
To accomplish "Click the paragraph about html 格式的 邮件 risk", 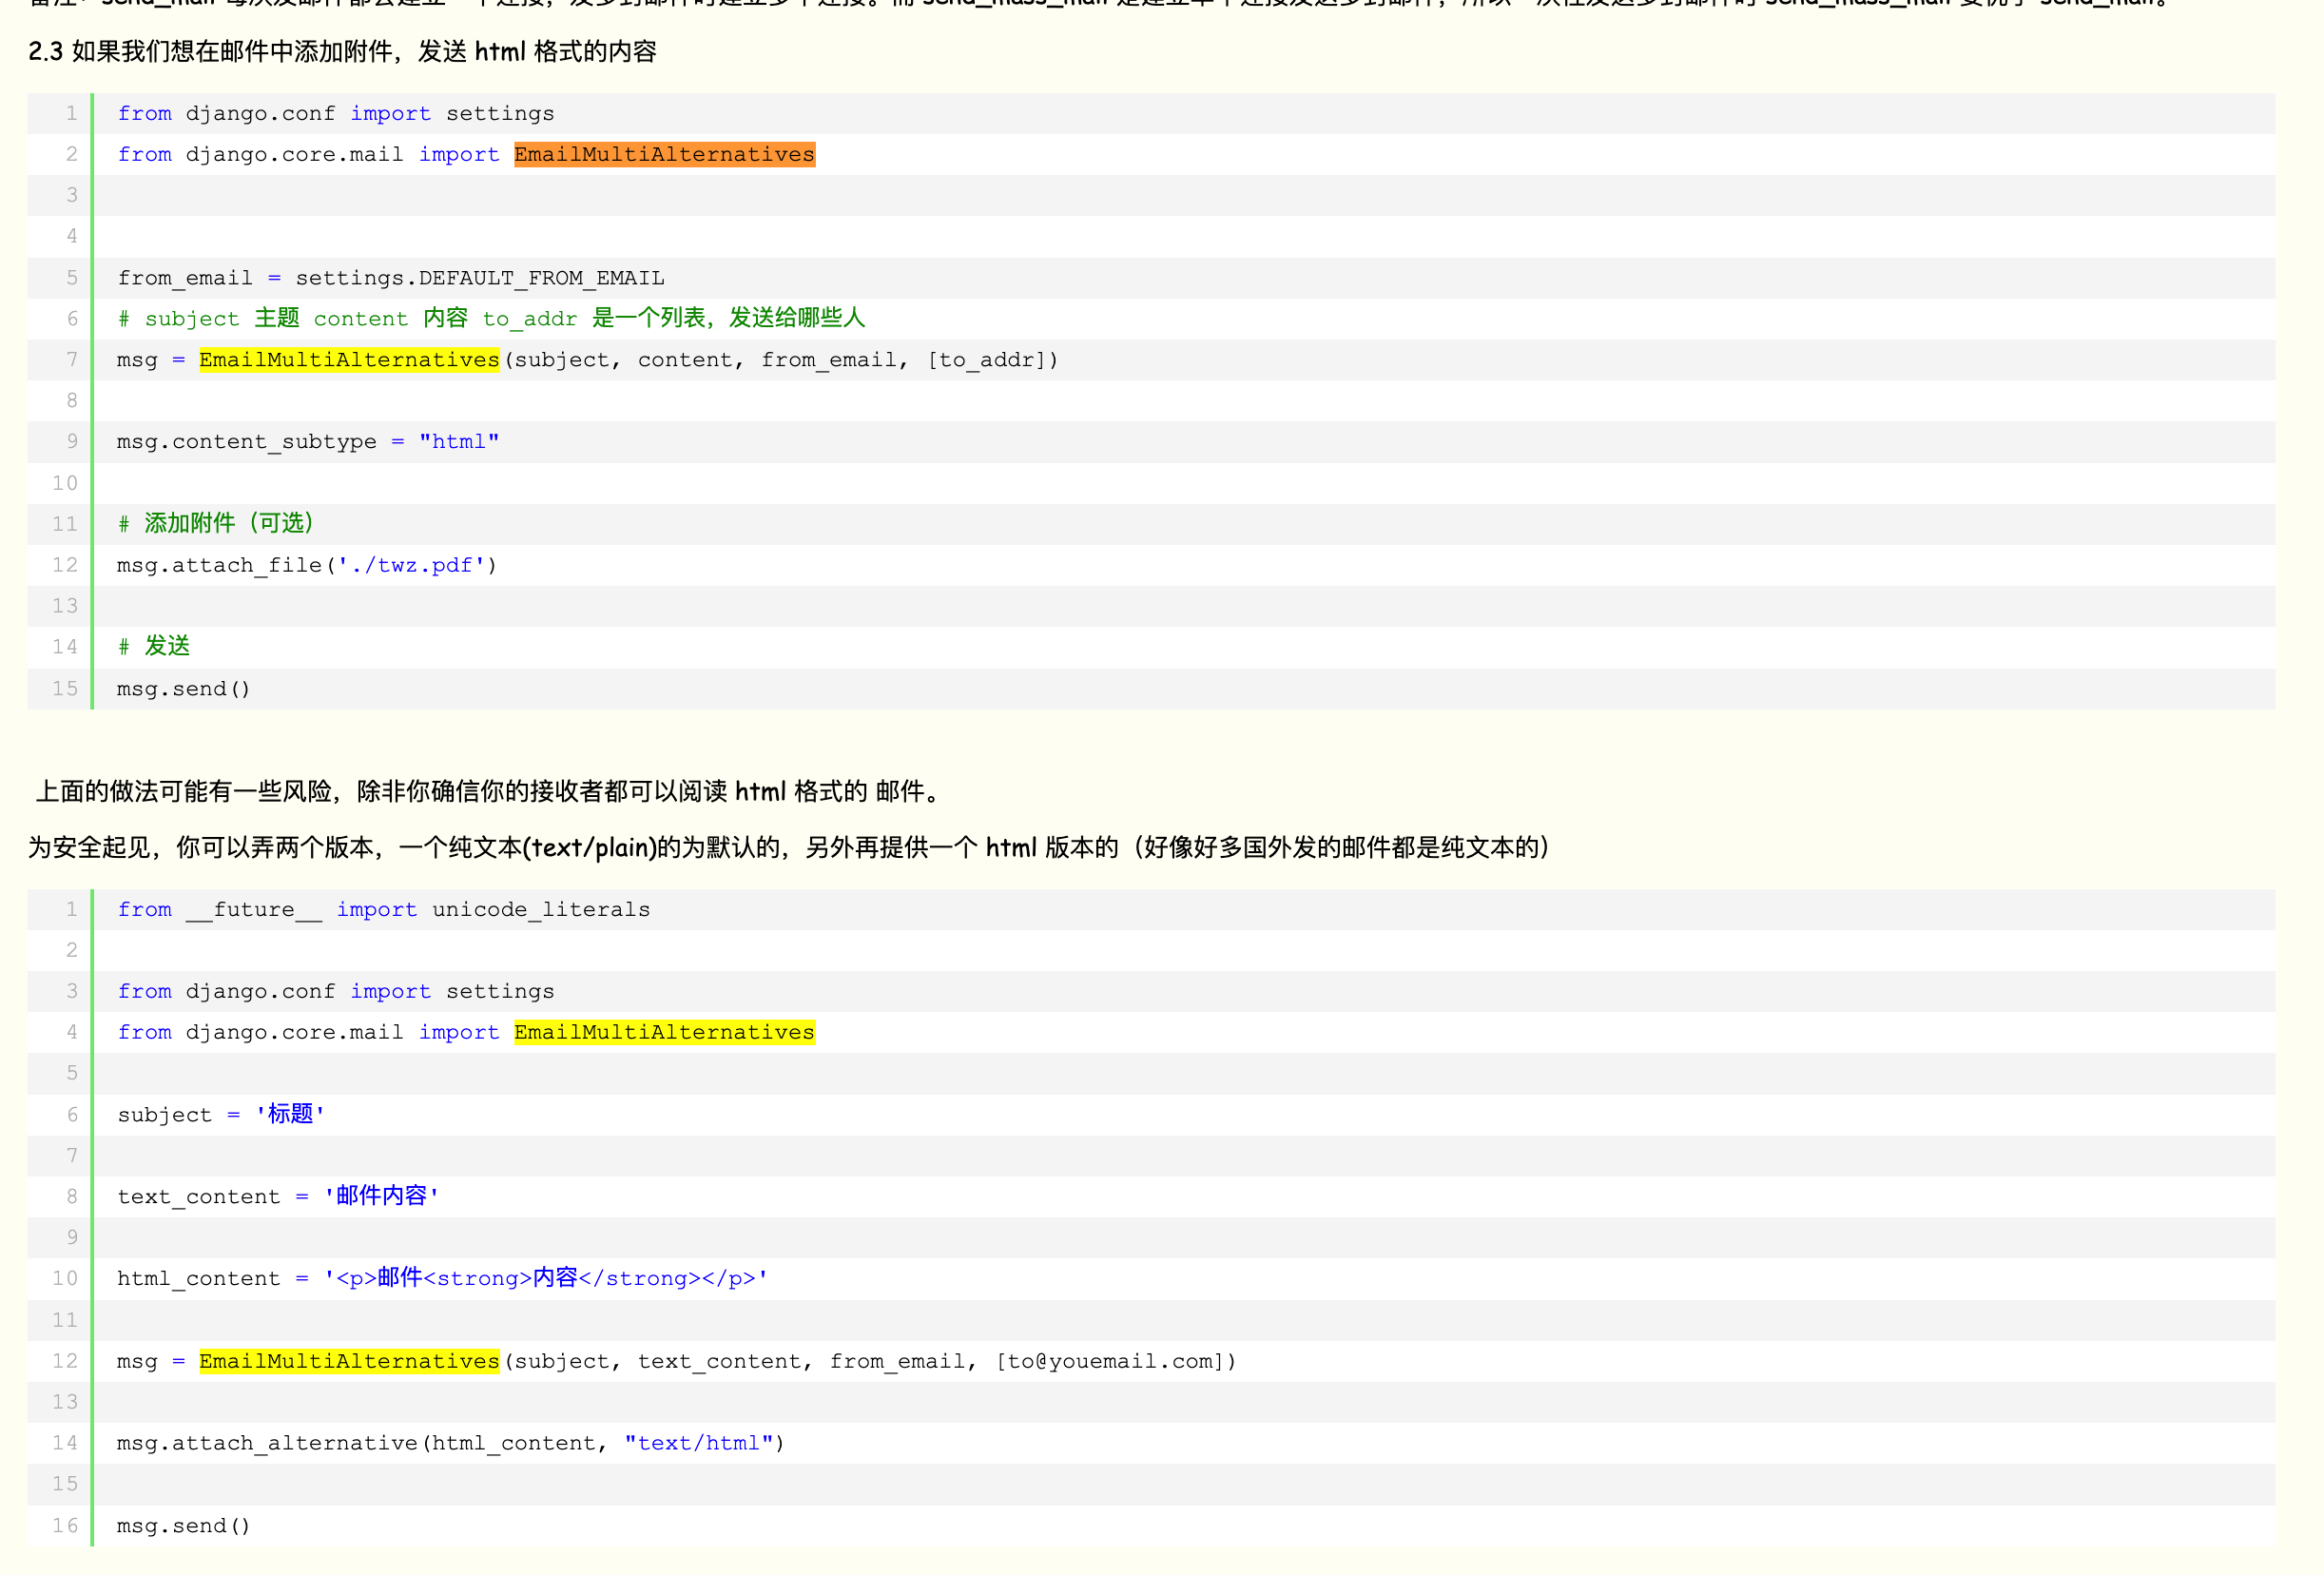I will (x=488, y=792).
